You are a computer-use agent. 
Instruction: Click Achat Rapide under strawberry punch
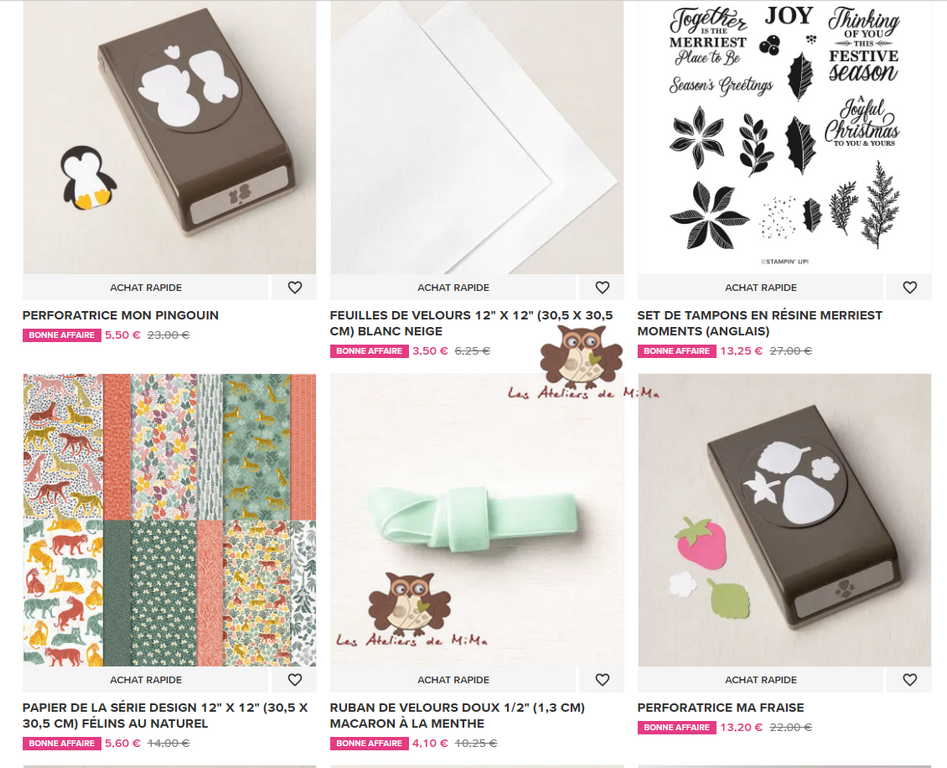tap(760, 679)
